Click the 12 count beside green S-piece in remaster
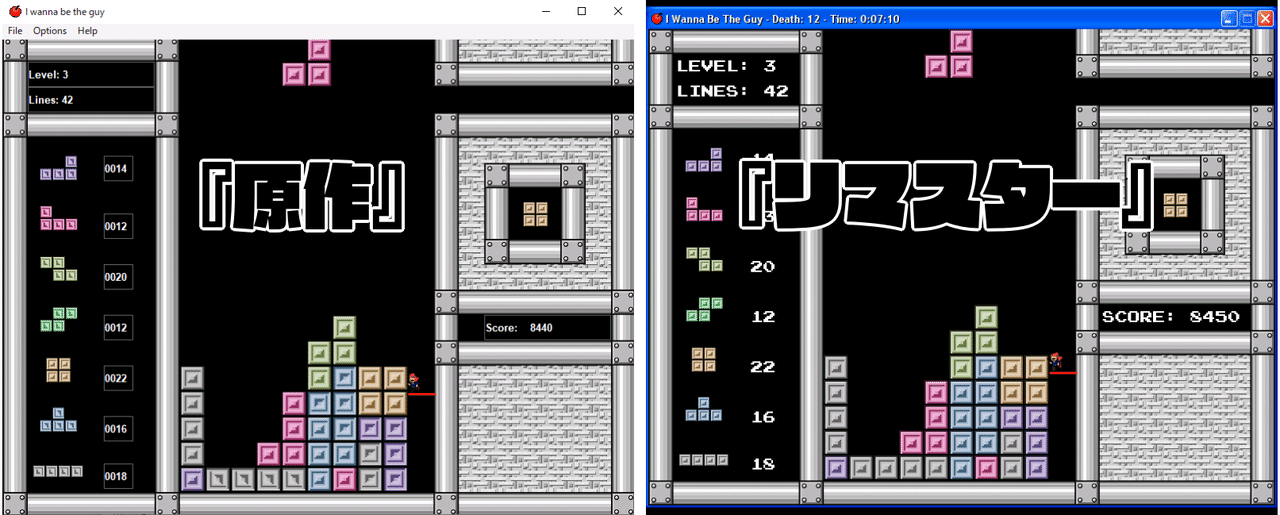 point(762,316)
